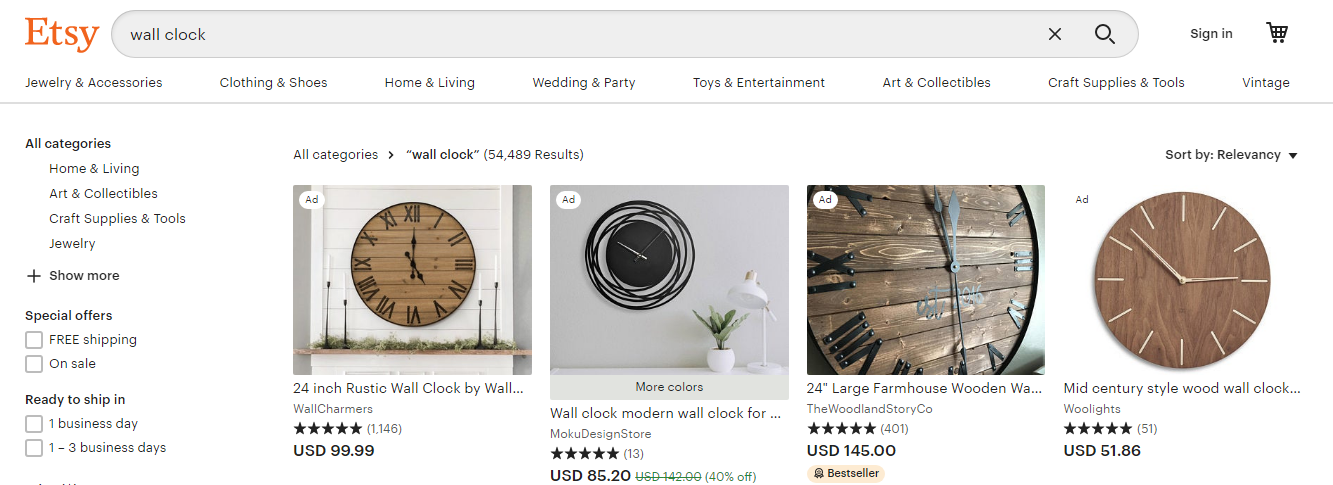The width and height of the screenshot is (1333, 485).
Task: Click the star rating of the WallCharmers clock
Action: point(327,429)
